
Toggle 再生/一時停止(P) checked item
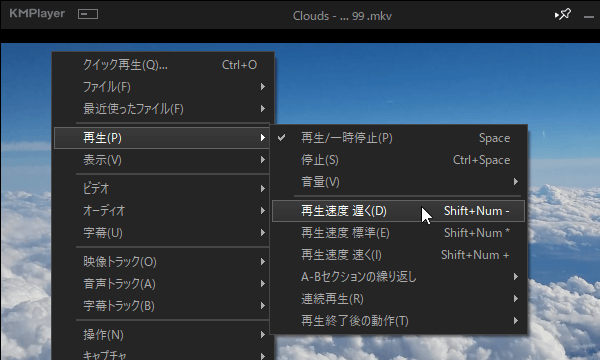398,138
